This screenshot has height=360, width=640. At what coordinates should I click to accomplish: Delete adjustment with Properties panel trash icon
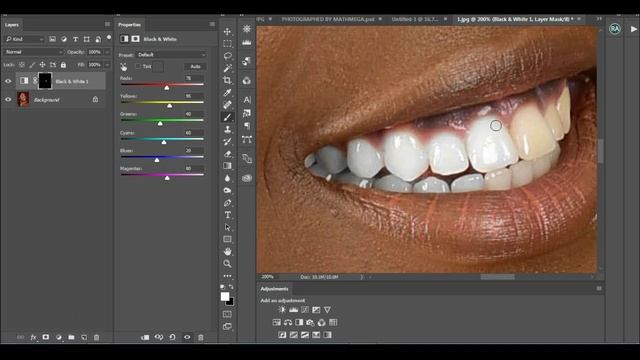(x=200, y=338)
